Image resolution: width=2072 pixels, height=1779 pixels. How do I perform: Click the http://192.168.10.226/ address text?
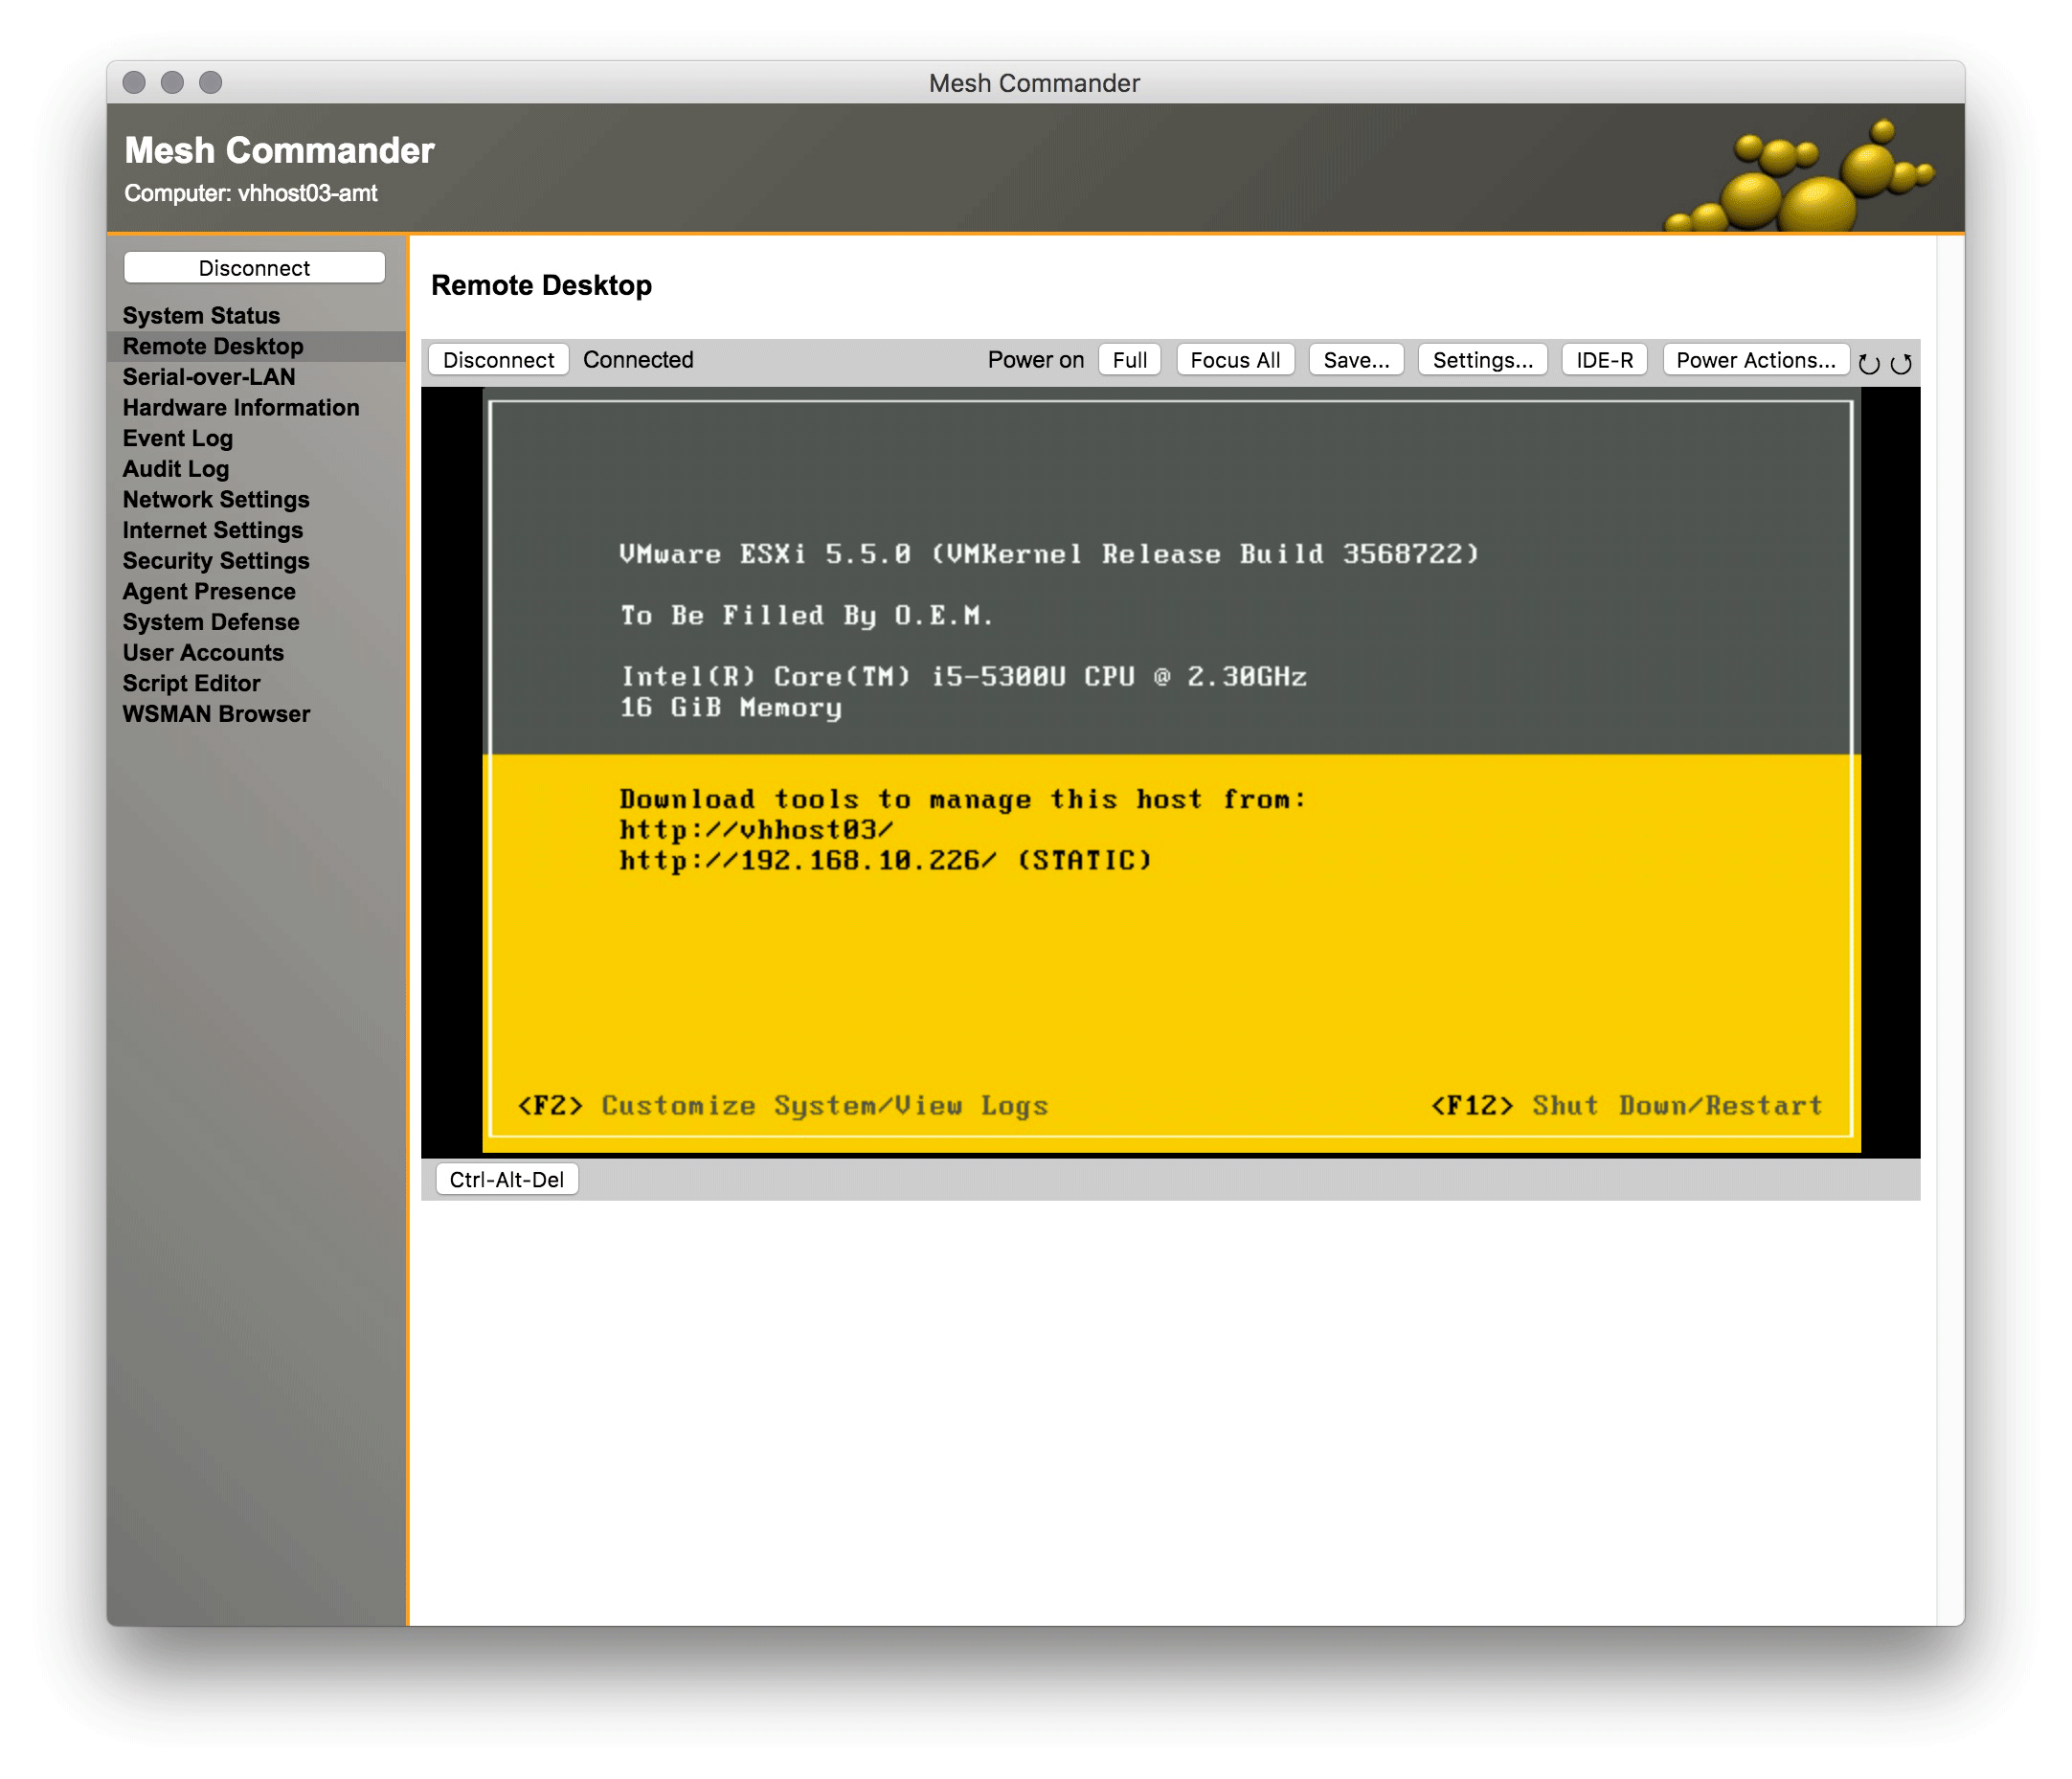[808, 860]
